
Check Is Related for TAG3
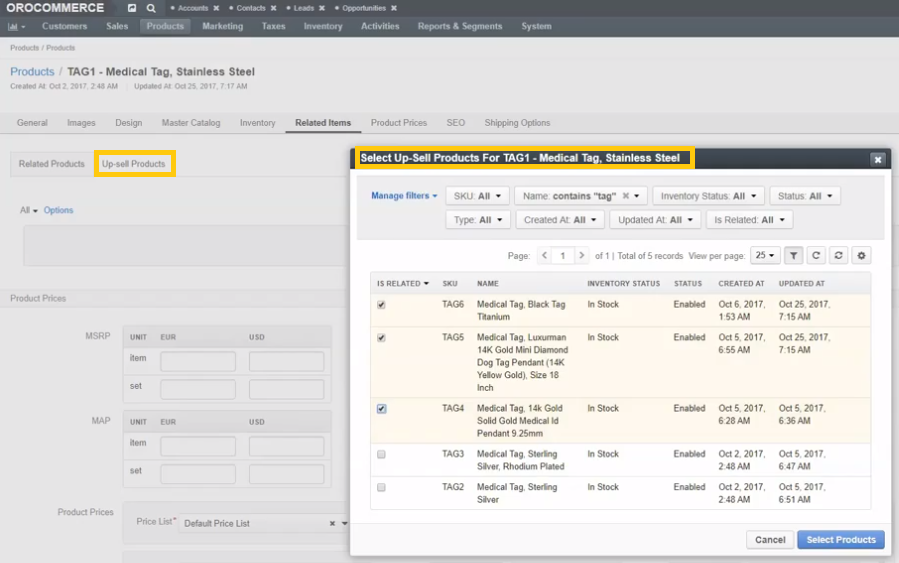[381, 454]
